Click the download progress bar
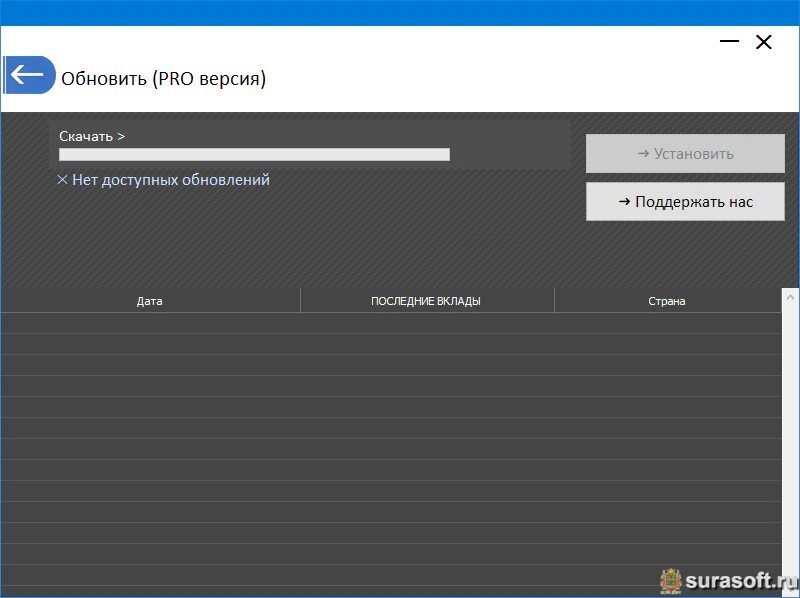Image resolution: width=800 pixels, height=598 pixels. coord(254,155)
